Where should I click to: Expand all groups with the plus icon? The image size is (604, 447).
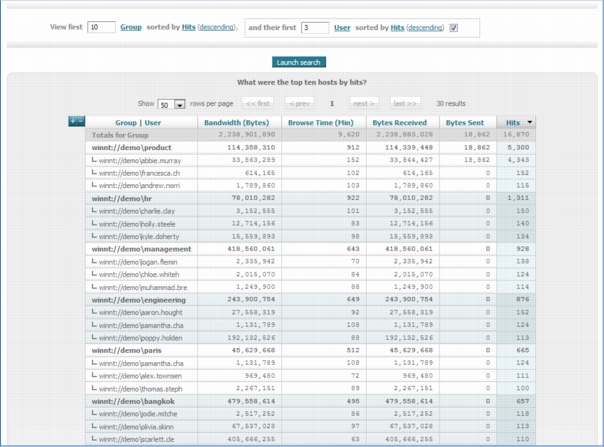(73, 122)
